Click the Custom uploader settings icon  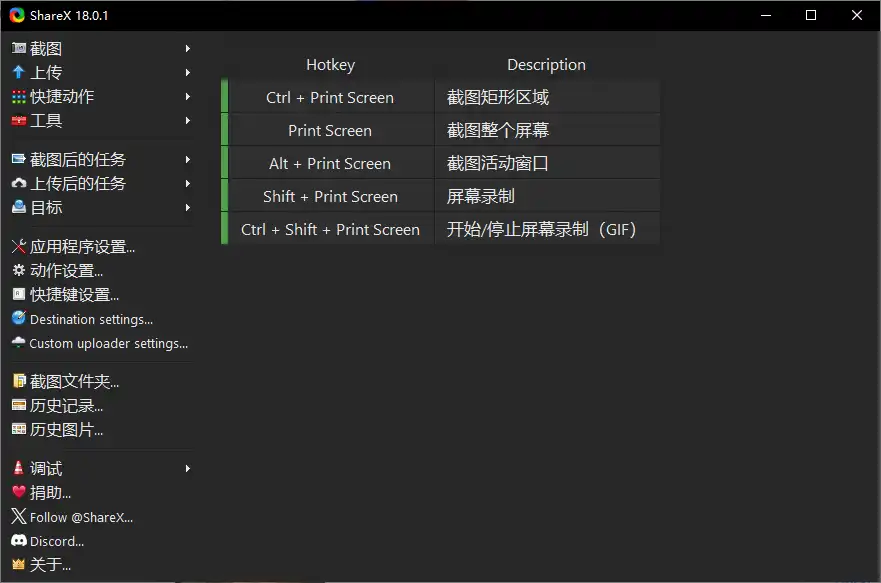point(19,343)
